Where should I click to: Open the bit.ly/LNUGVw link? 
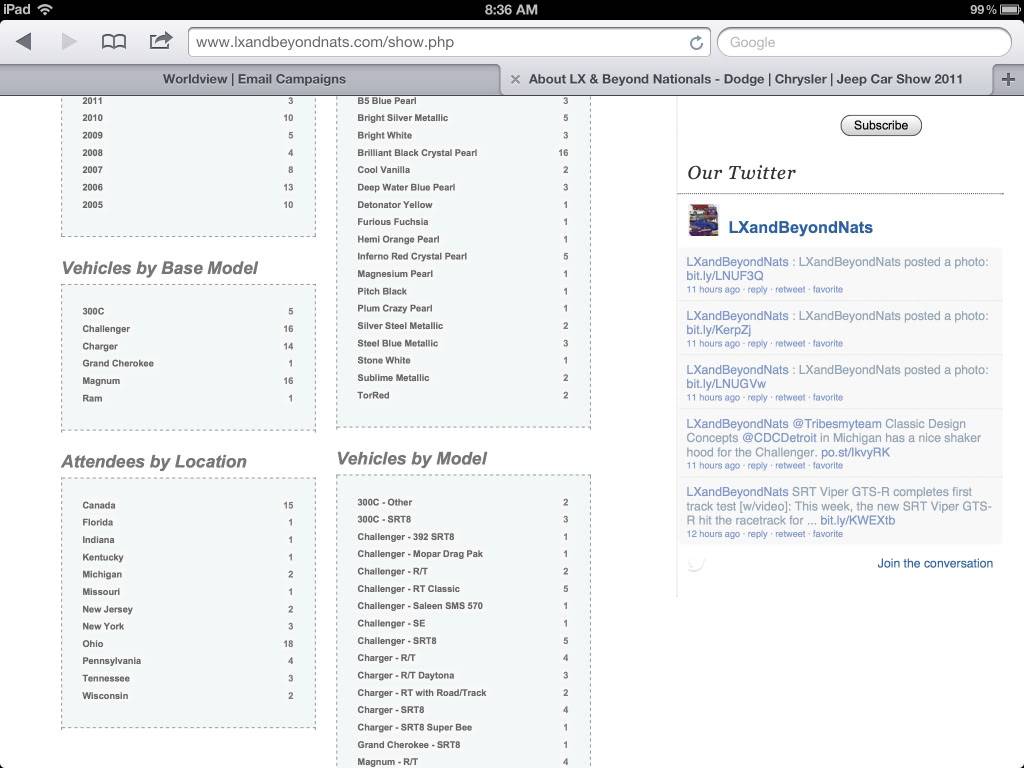coord(726,384)
